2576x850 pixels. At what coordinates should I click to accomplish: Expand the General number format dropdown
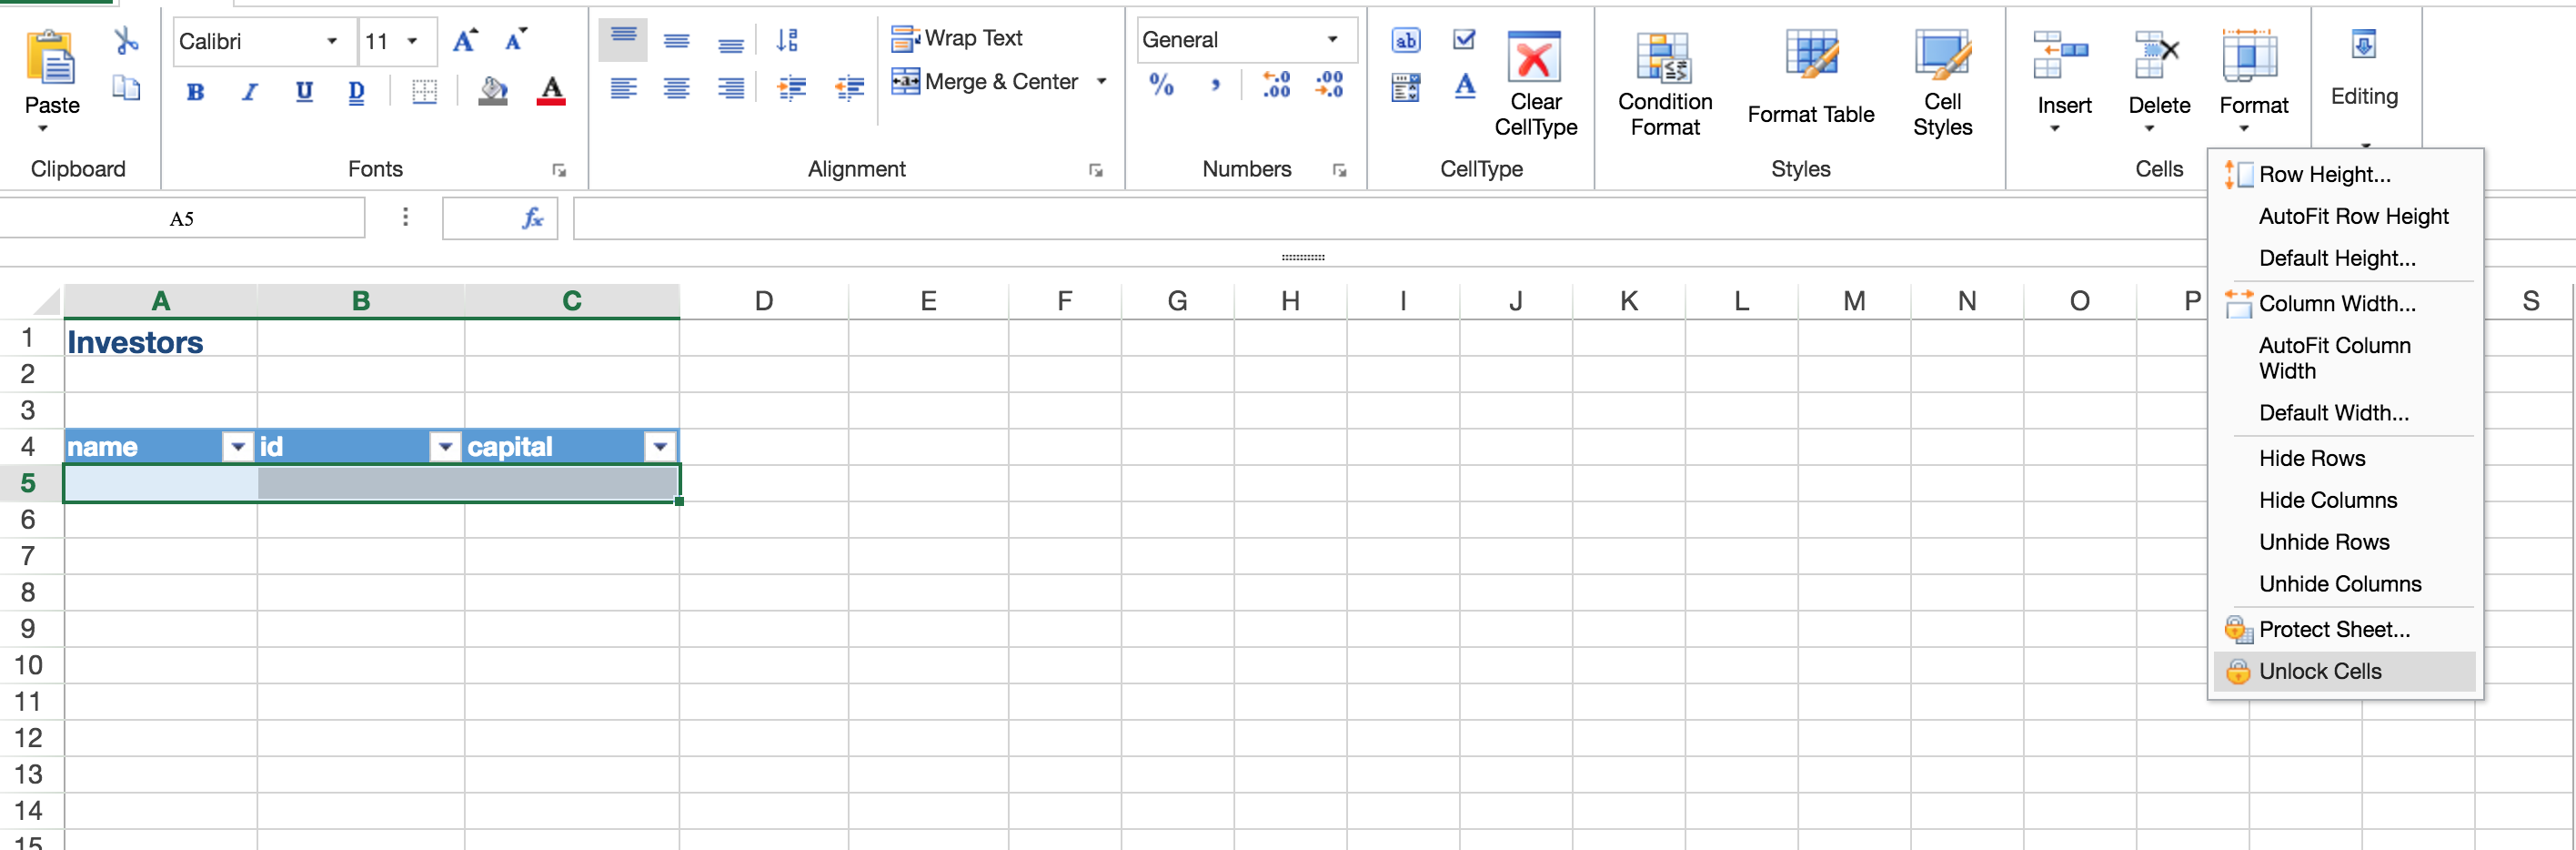(x=1332, y=39)
